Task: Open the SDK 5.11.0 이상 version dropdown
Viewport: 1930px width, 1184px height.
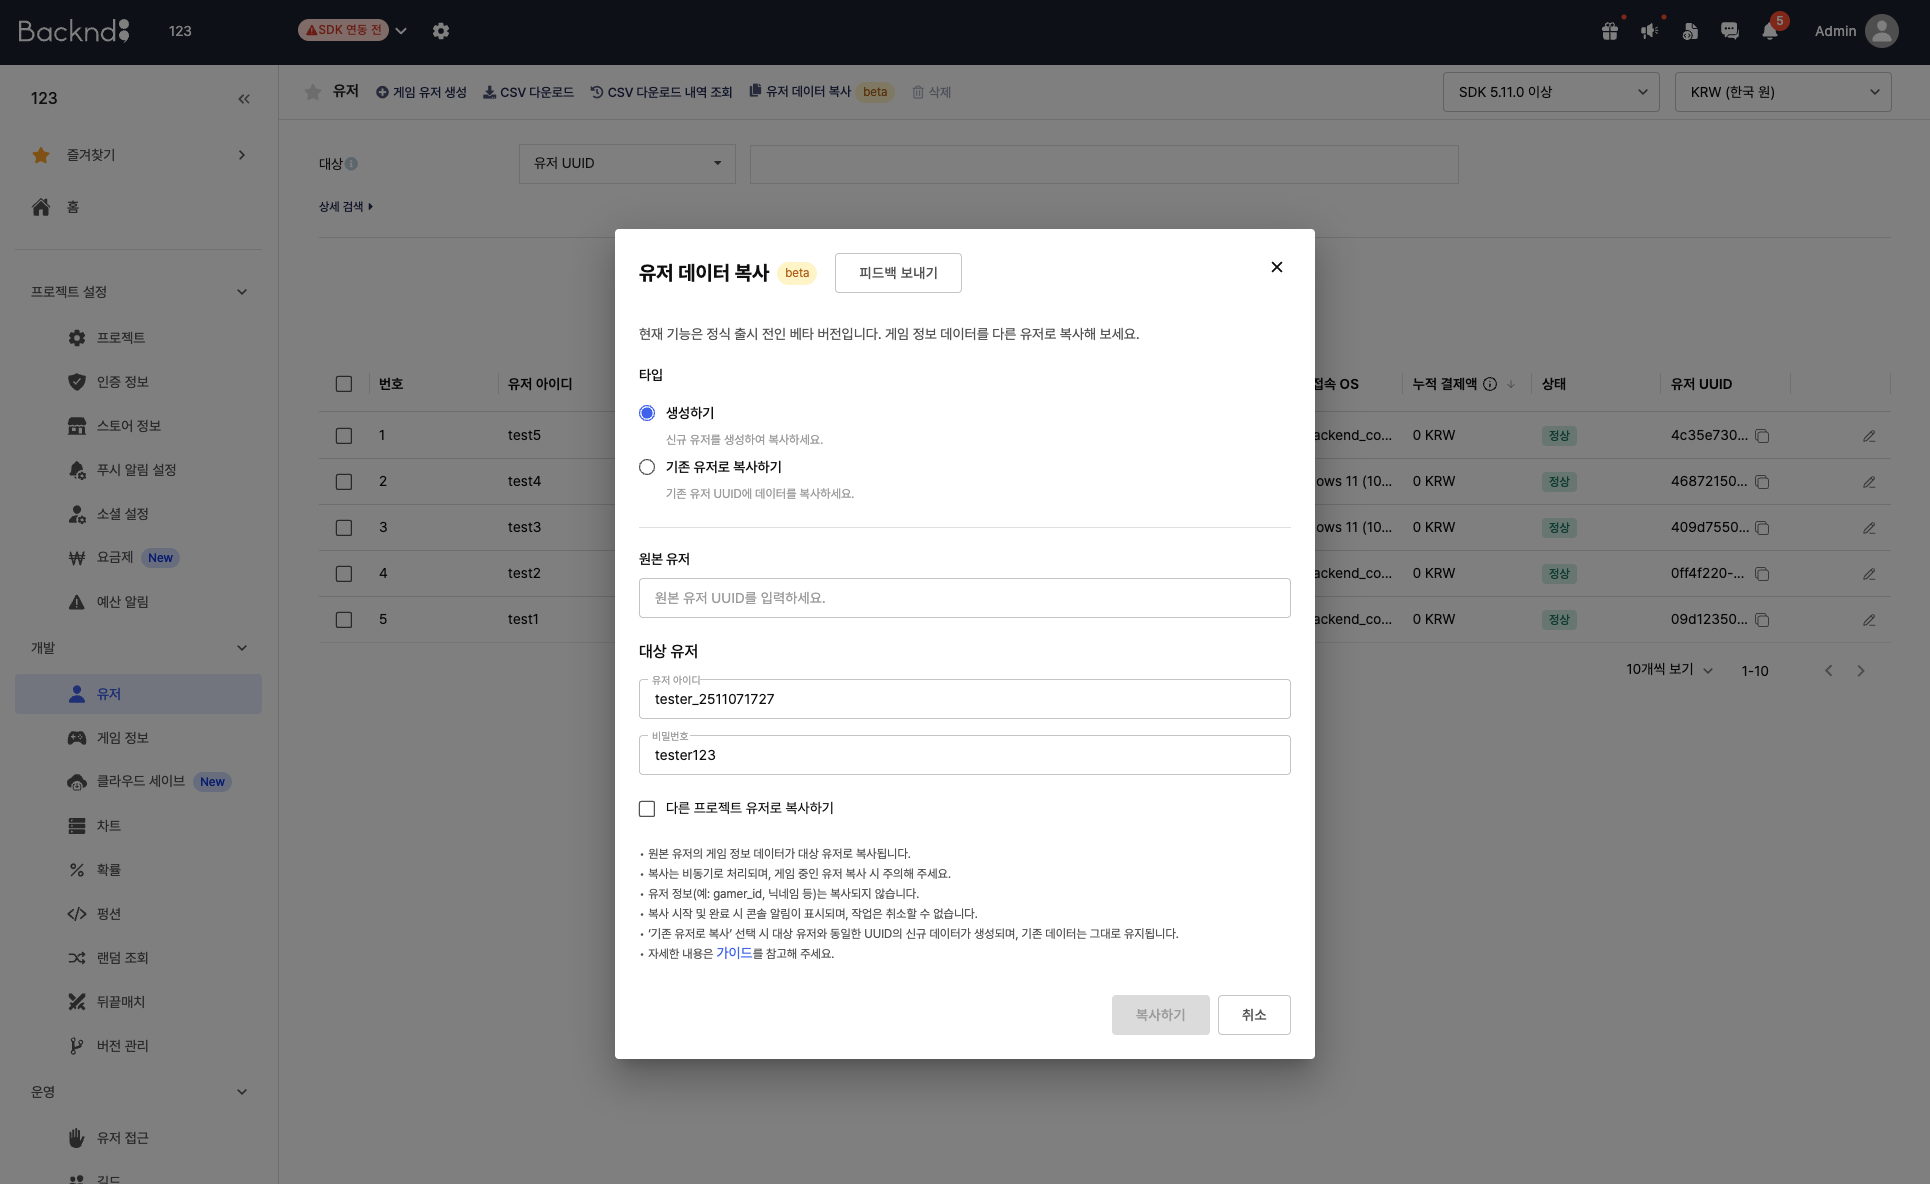Action: (x=1550, y=91)
